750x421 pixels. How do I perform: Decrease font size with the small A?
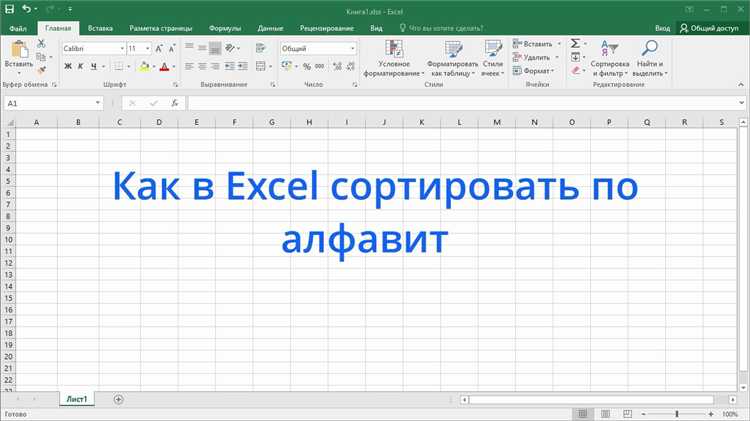pyautogui.click(x=172, y=48)
